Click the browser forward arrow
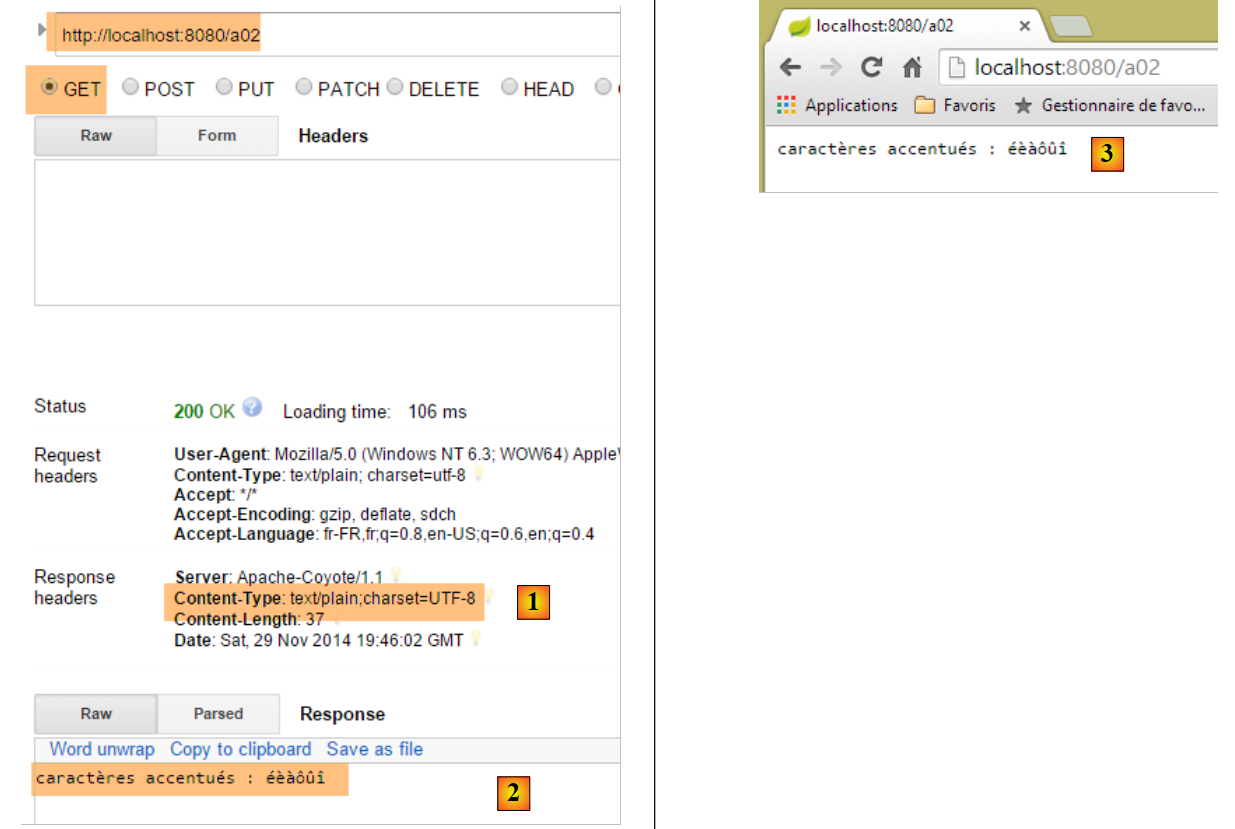 [x=830, y=68]
